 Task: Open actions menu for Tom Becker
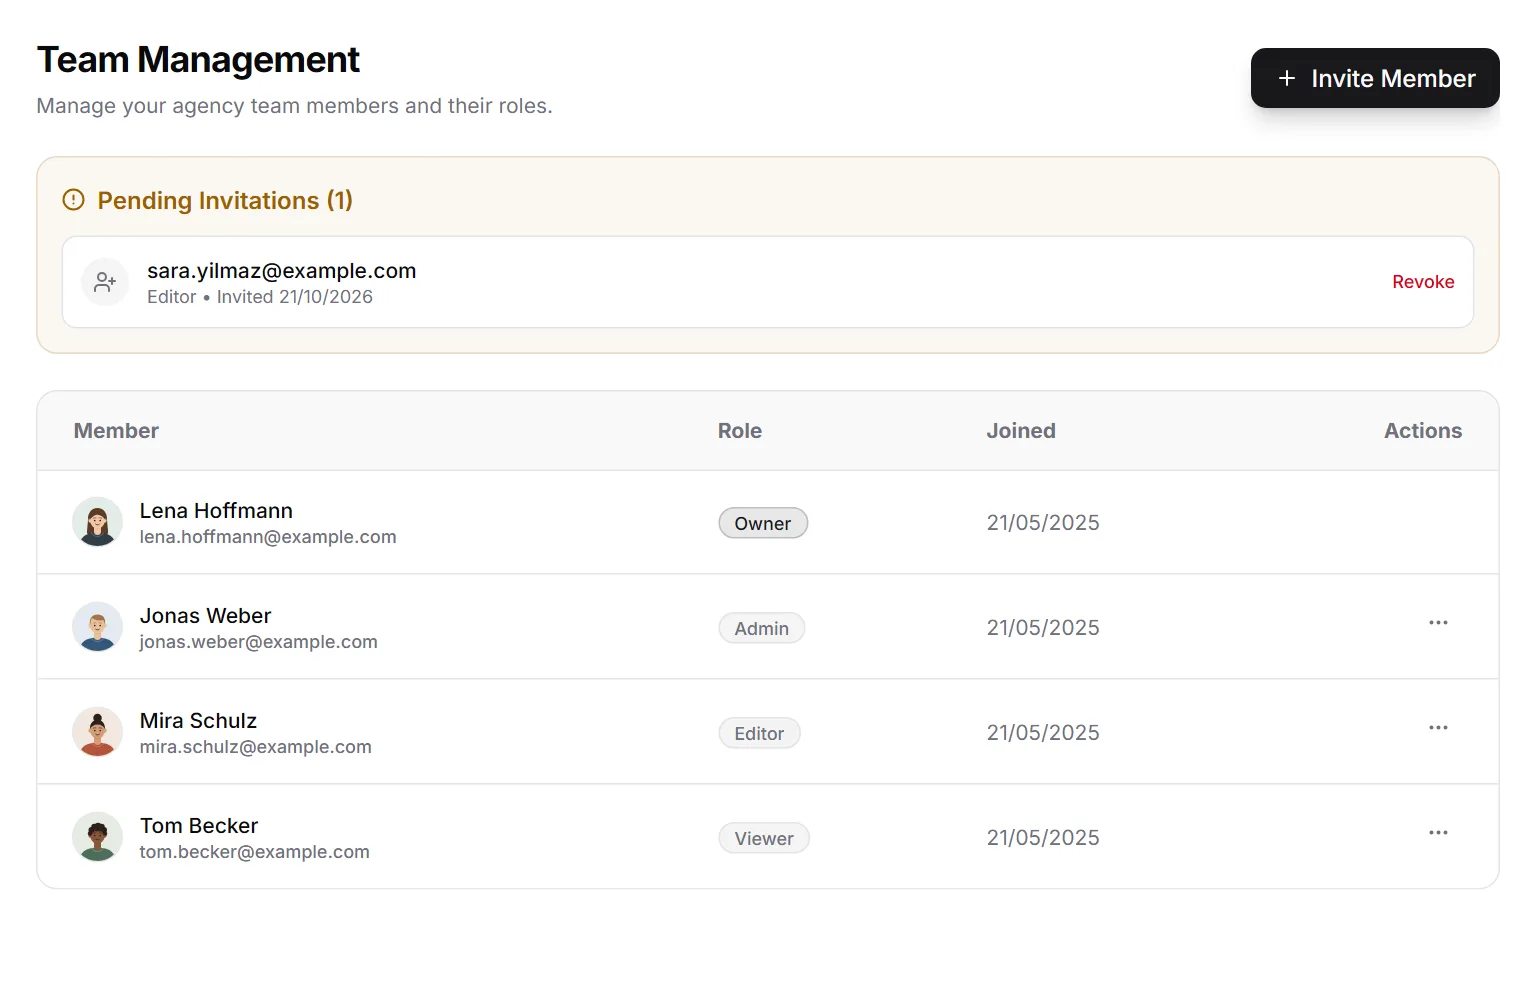coord(1437,833)
